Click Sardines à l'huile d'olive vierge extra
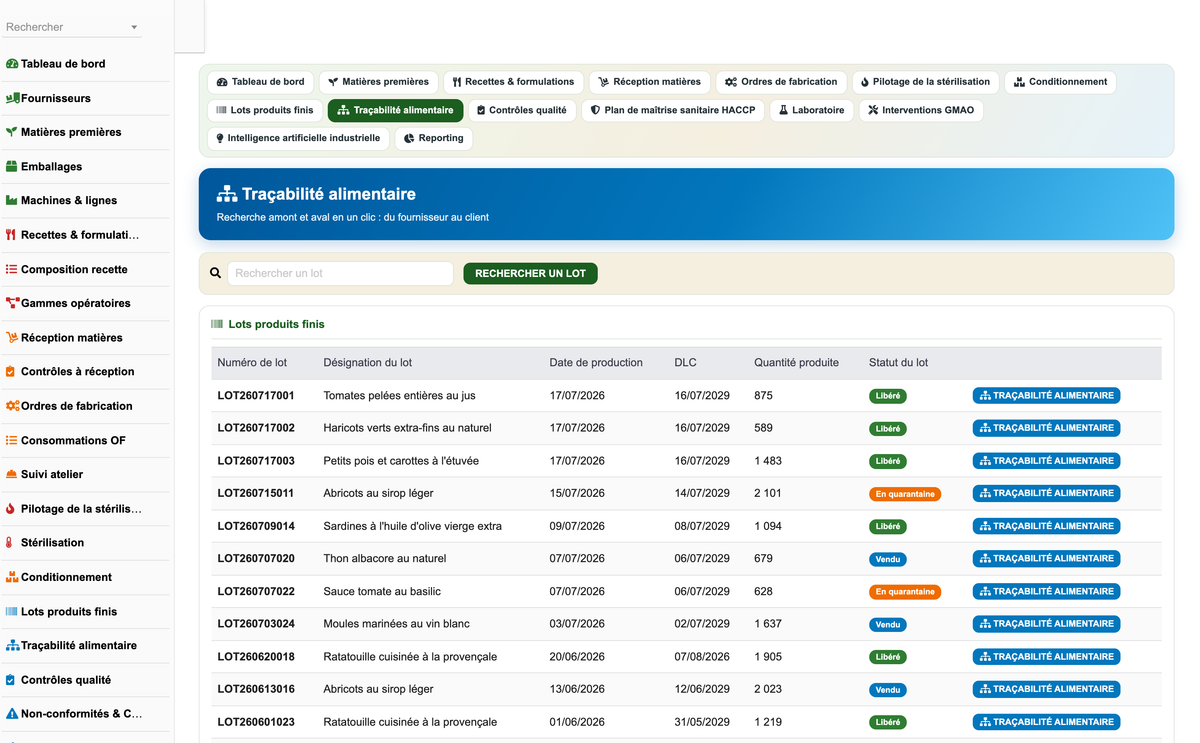 (413, 526)
